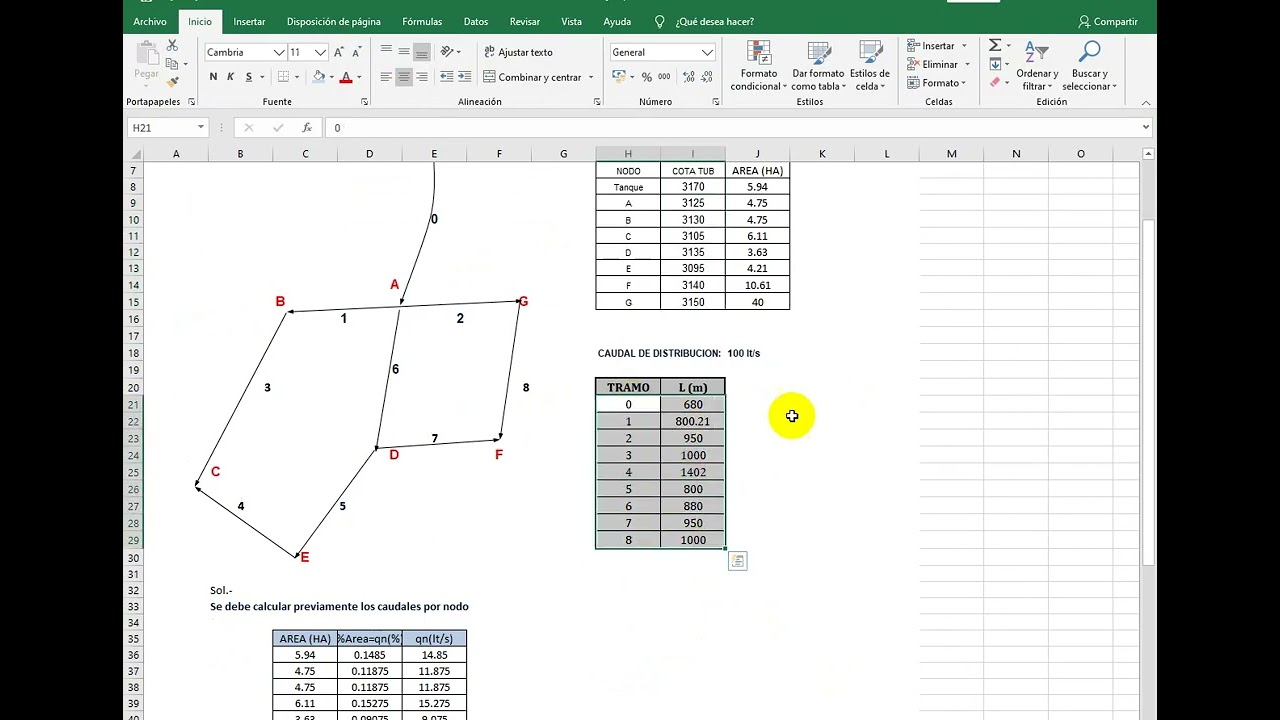Align text to middle vertically

pyautogui.click(x=404, y=52)
